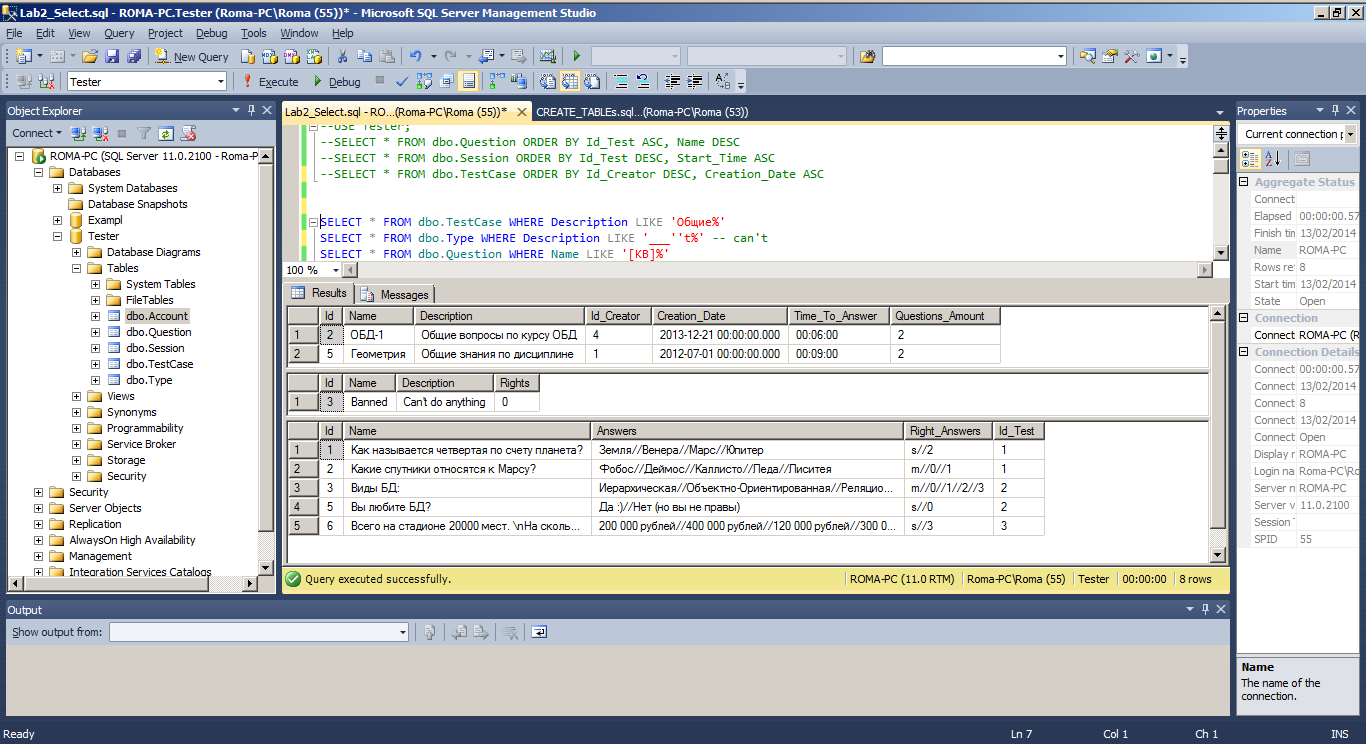Expand the Views folder node
Image resolution: width=1366 pixels, height=744 pixels.
(77, 396)
